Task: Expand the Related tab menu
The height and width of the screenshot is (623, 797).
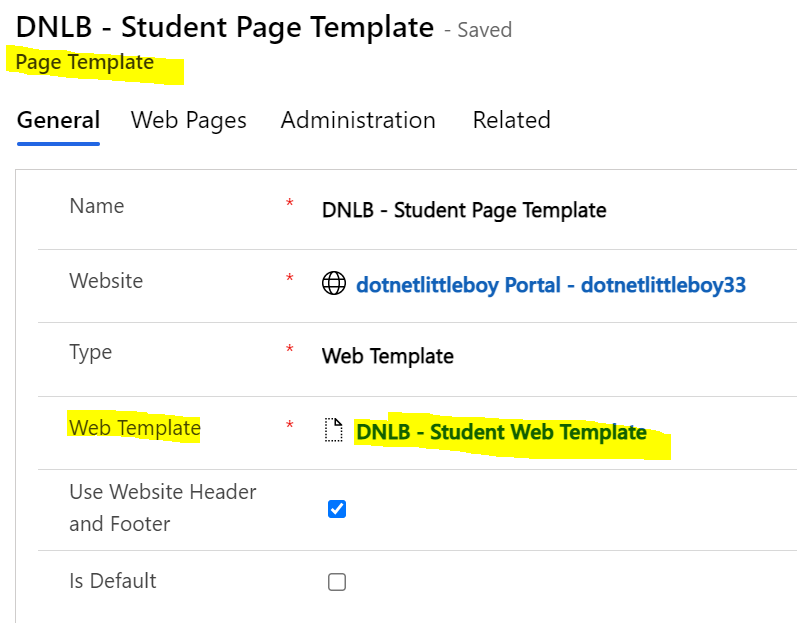Action: (x=512, y=120)
